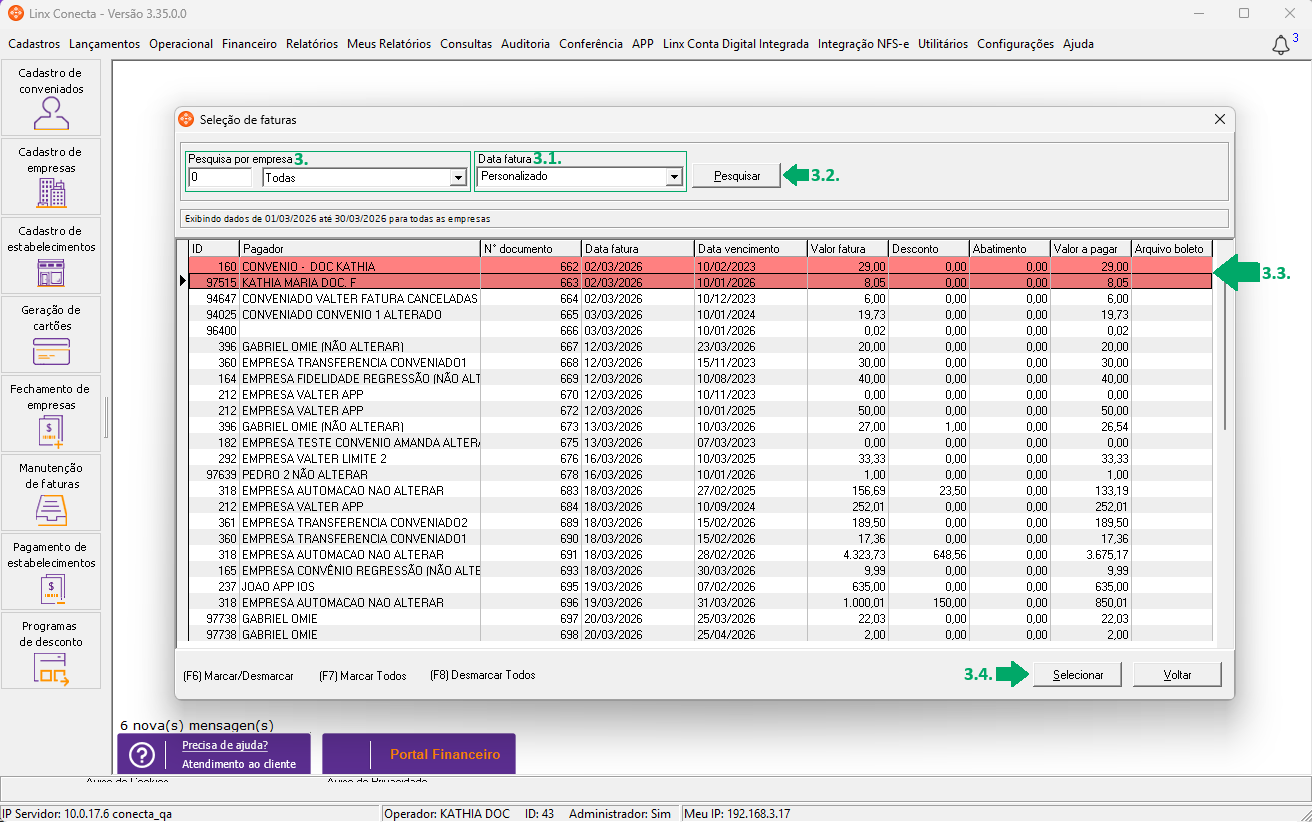Open the Financeiro menu
This screenshot has width=1312, height=822.
(249, 44)
